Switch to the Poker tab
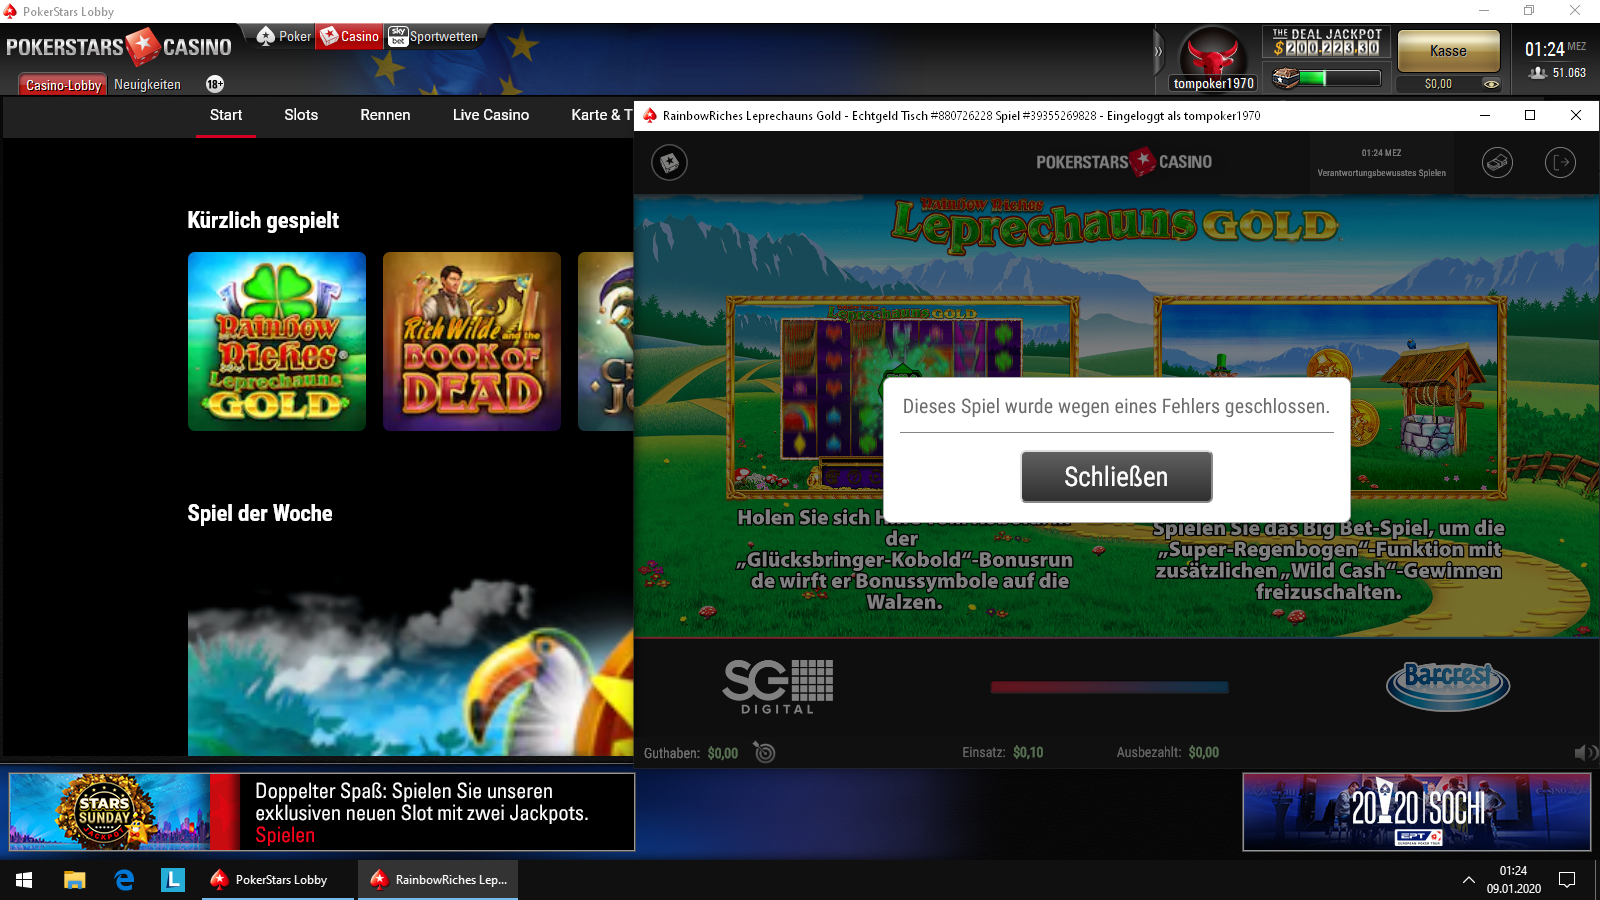This screenshot has width=1600, height=900. [284, 37]
